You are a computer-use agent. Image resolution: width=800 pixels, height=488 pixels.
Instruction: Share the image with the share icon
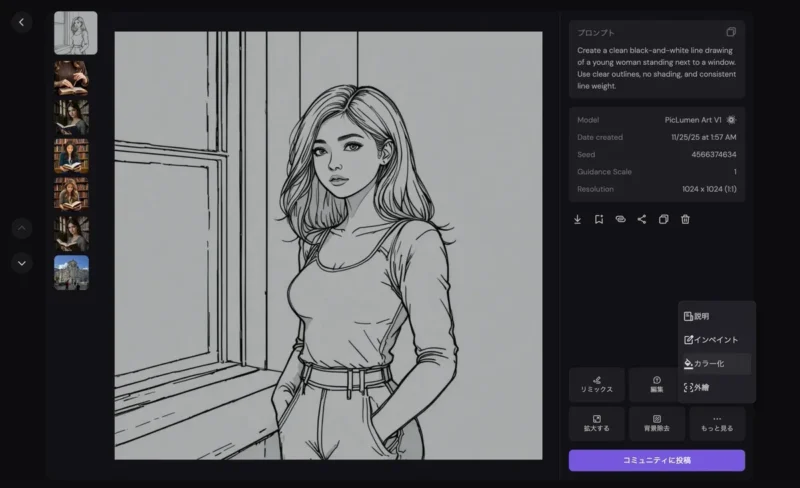pos(642,219)
